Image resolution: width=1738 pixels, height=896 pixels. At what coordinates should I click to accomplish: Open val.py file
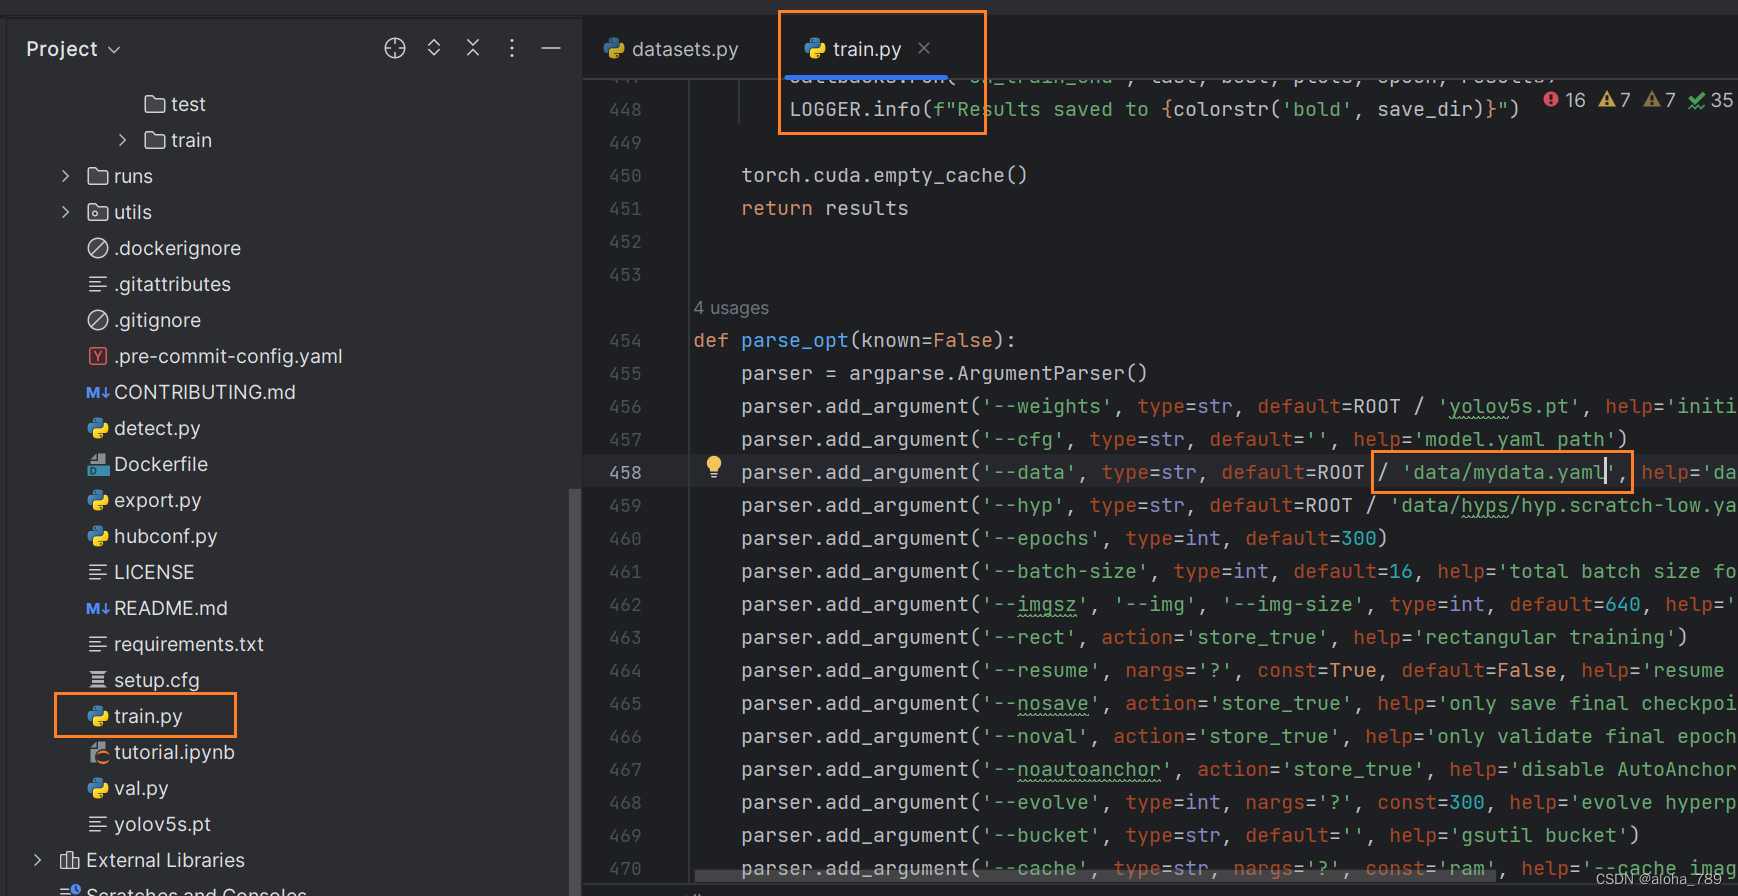click(x=128, y=788)
